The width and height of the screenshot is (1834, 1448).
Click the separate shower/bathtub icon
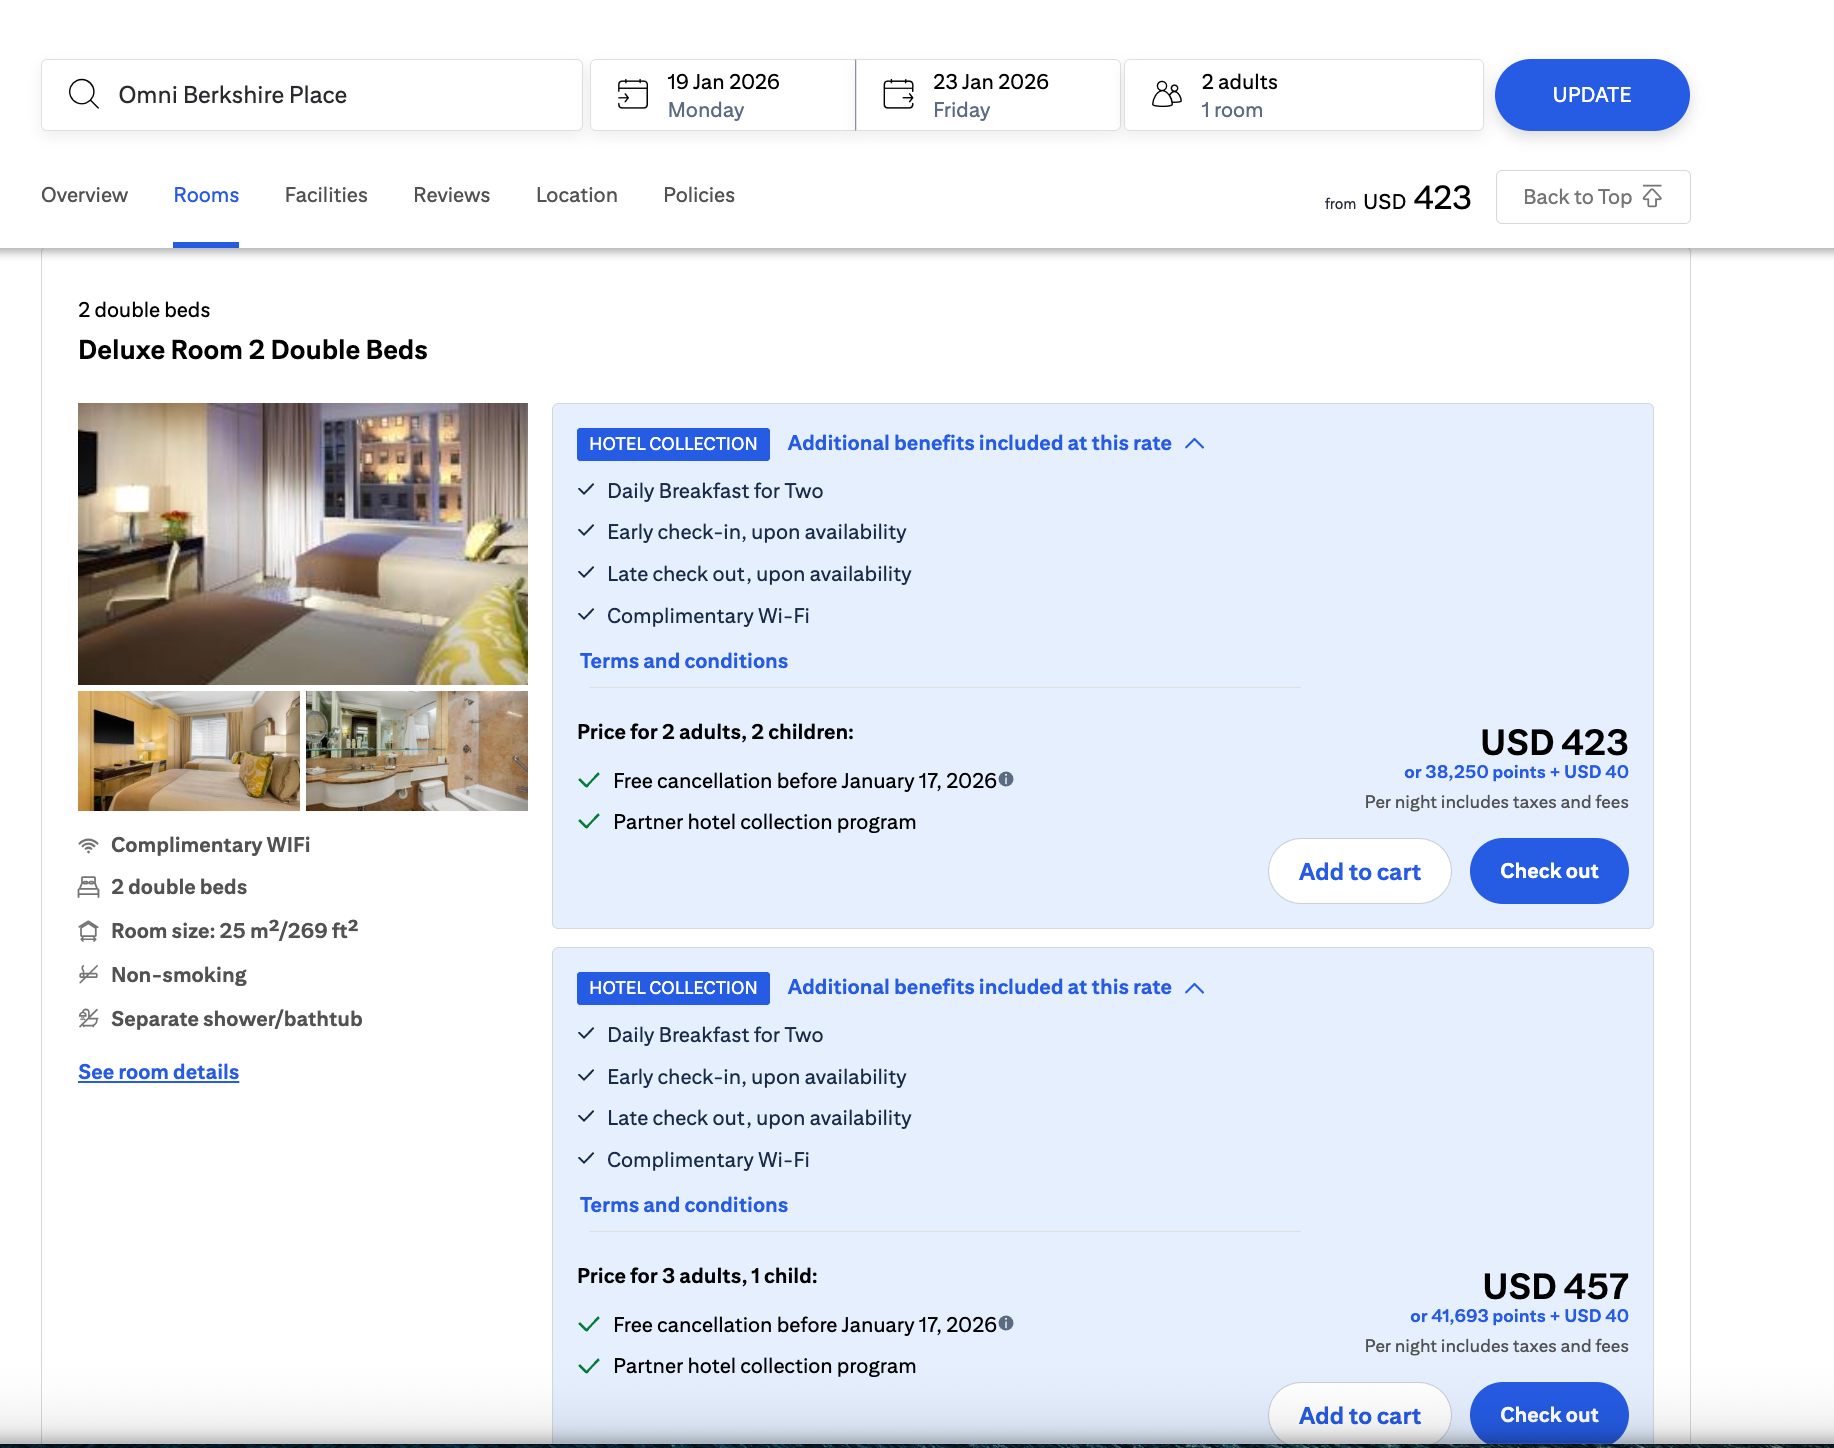click(x=88, y=1018)
